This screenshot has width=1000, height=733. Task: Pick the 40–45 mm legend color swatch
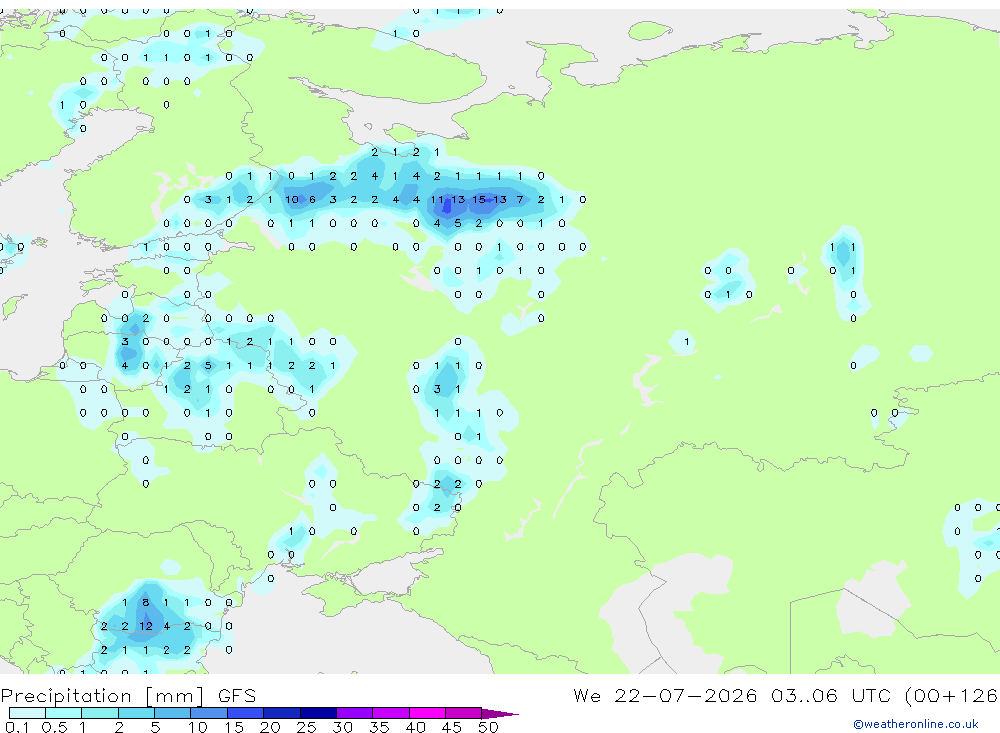pos(427,713)
